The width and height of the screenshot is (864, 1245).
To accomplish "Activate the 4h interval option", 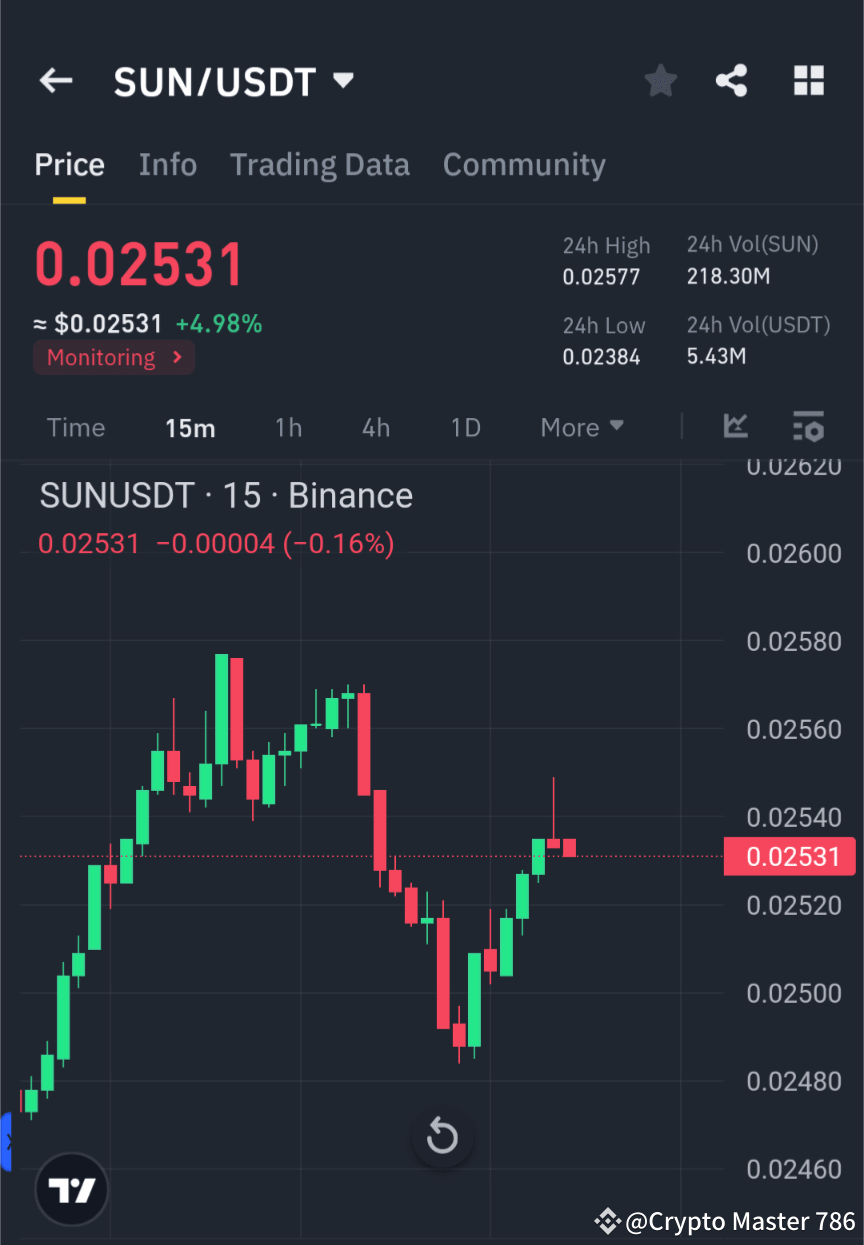I will (375, 427).
